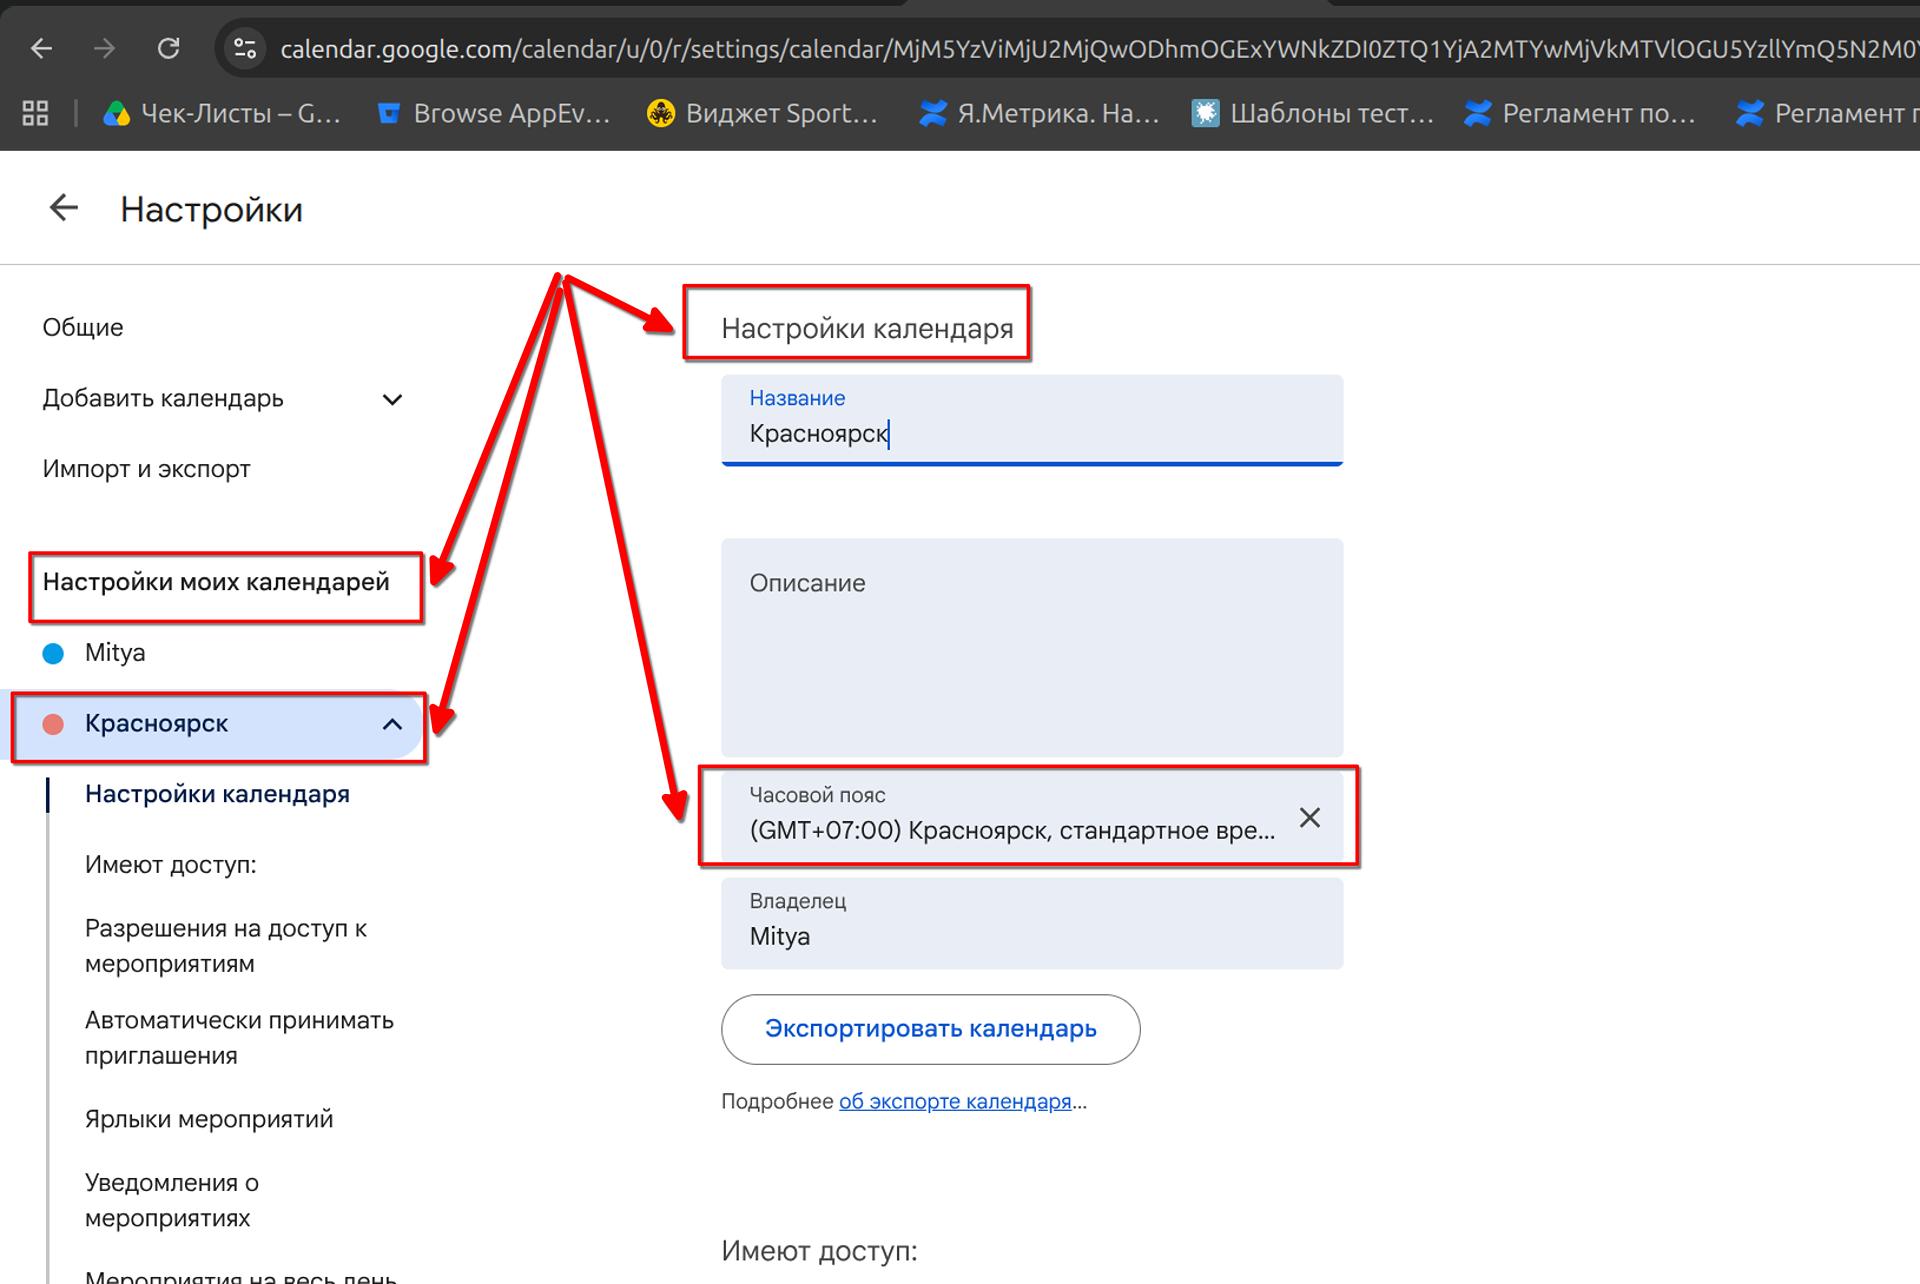Open the Я.Метрика bookmark
Image resolution: width=1920 pixels, height=1284 pixels.
click(x=1040, y=114)
